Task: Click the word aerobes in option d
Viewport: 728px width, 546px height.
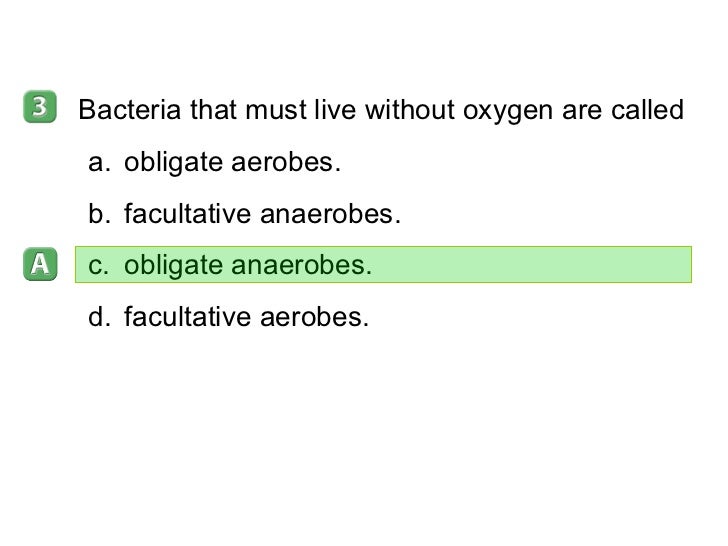Action: tap(314, 318)
